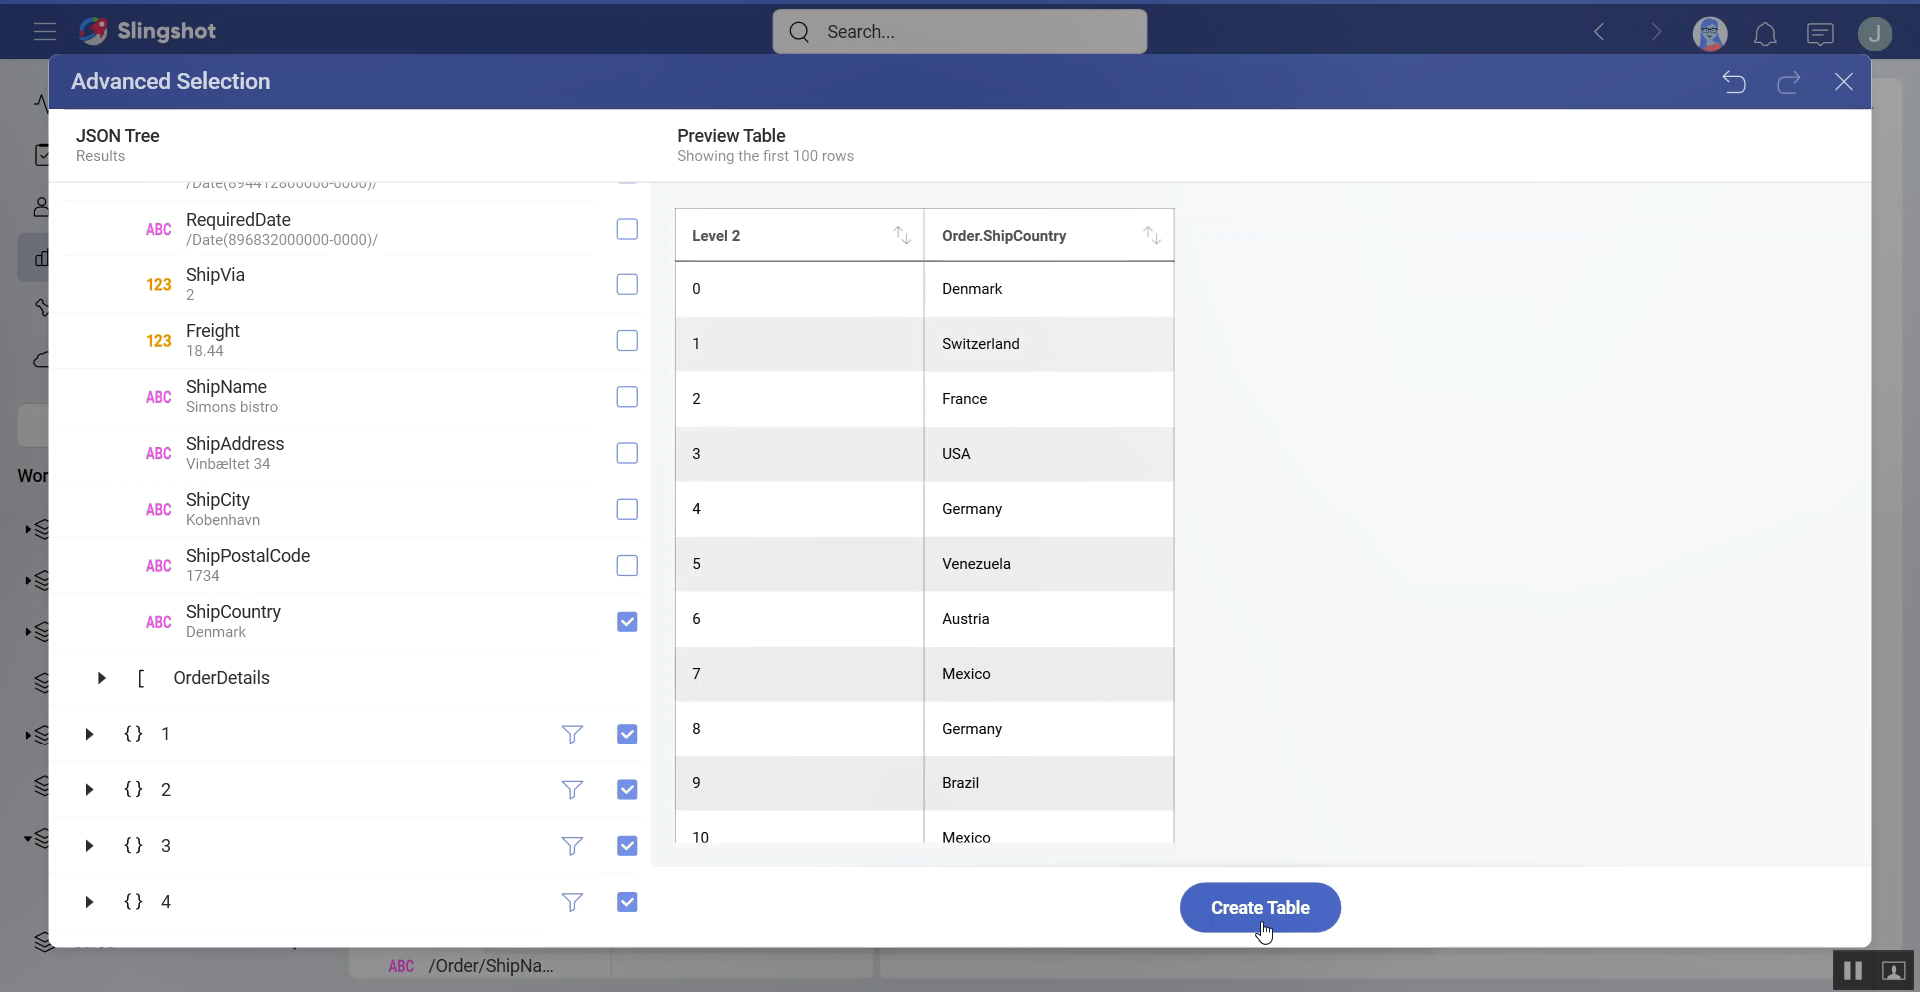Focus the Search input field
1920x992 pixels.
click(960, 32)
